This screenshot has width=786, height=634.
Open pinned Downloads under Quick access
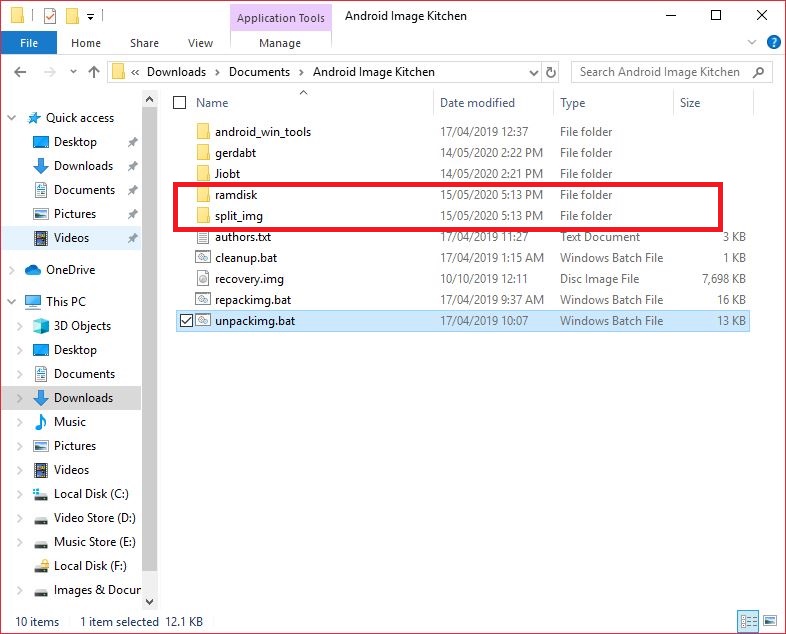click(x=83, y=166)
